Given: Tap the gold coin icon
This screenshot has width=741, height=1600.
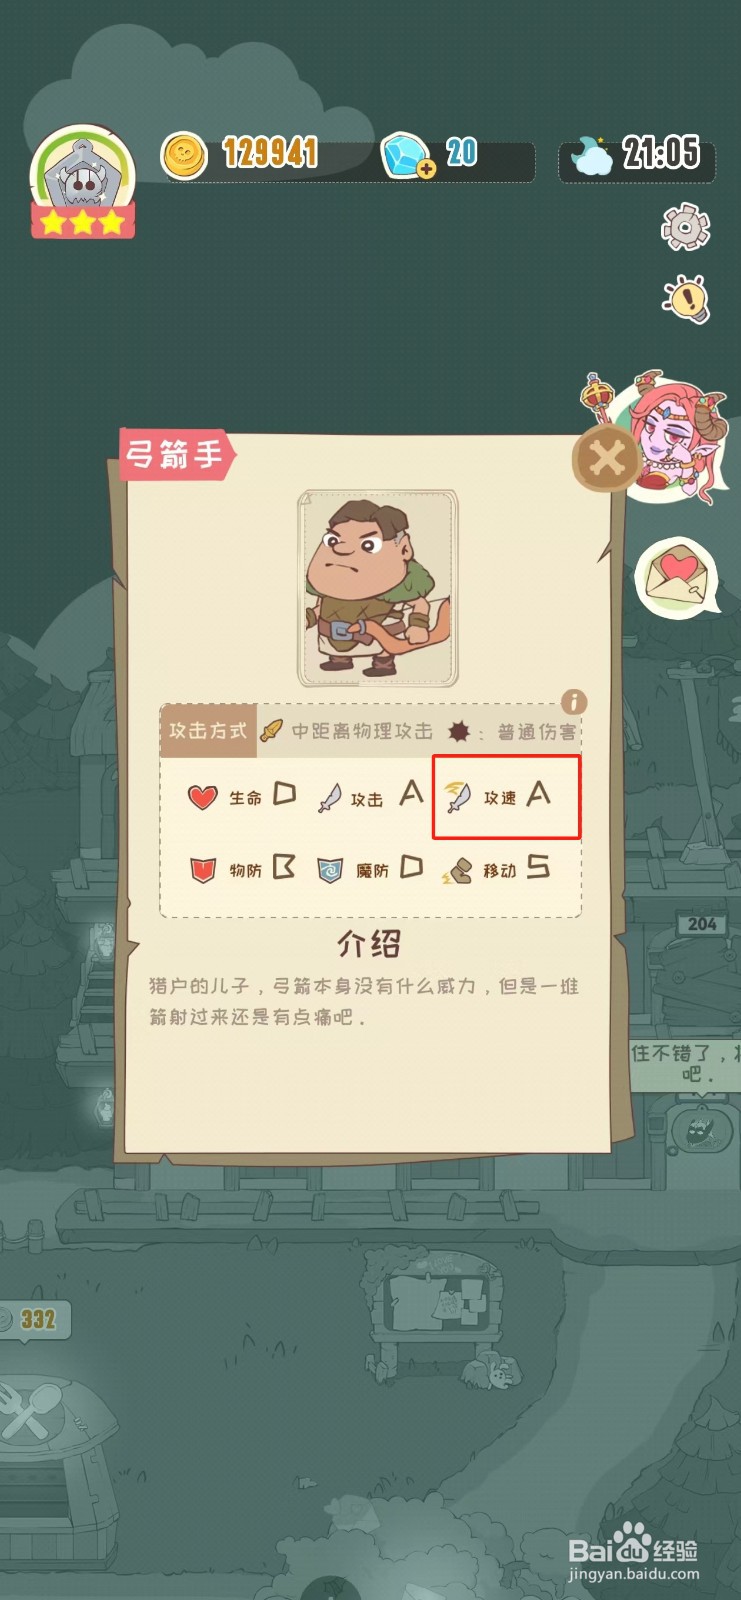Looking at the screenshot, I should pyautogui.click(x=184, y=156).
